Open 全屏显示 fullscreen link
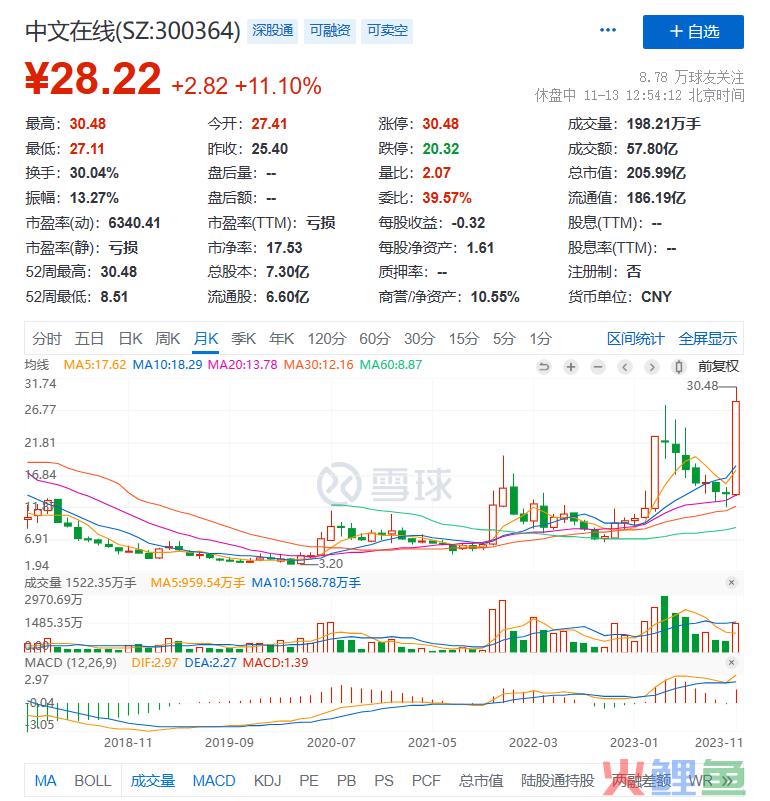The width and height of the screenshot is (770, 801). pyautogui.click(x=708, y=339)
